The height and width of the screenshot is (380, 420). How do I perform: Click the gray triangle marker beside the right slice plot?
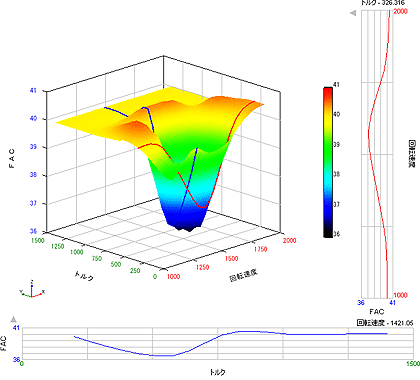[353, 13]
